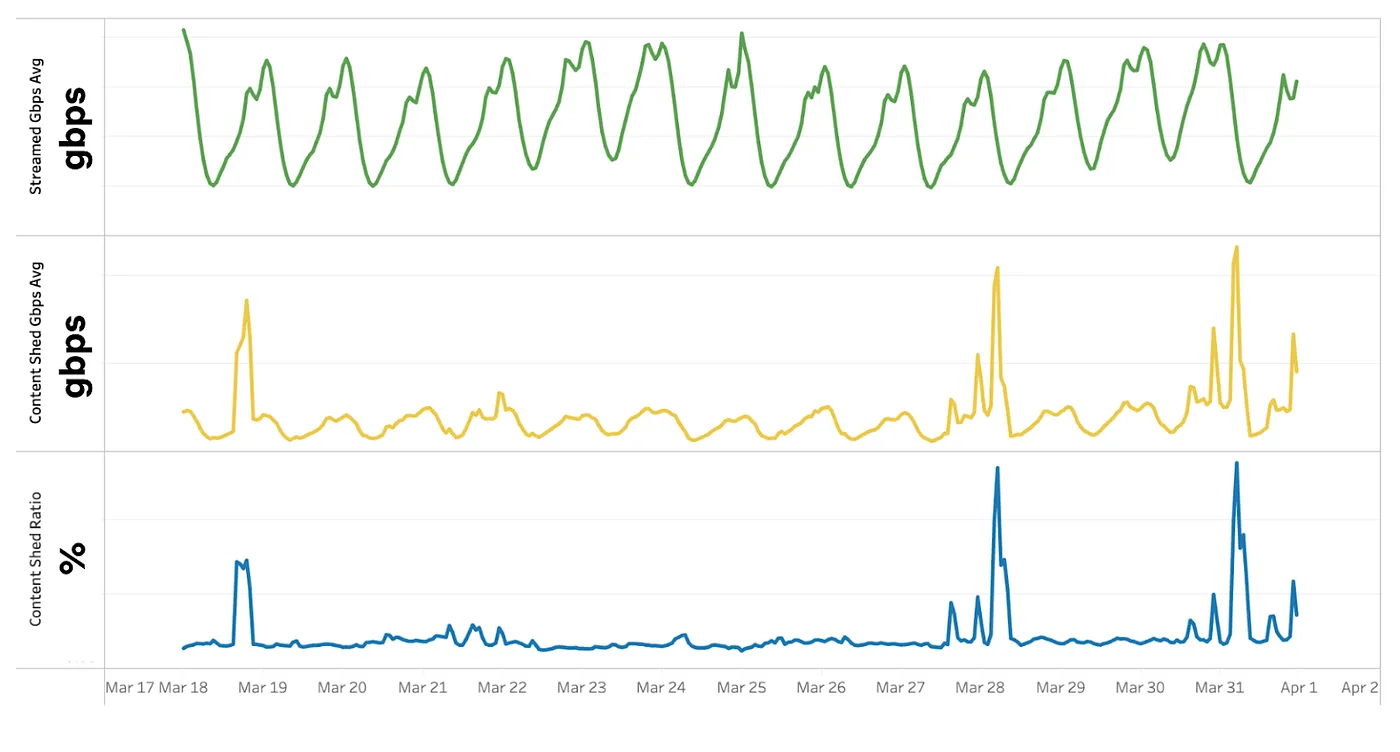The image size is (1400, 752).
Task: Select the "Content Shed Gbps Avg" axis title
Action: [36, 343]
